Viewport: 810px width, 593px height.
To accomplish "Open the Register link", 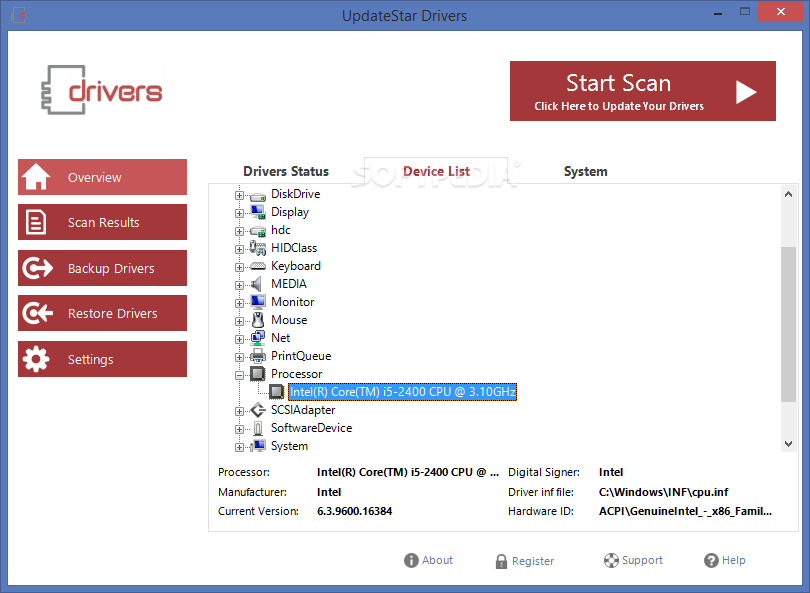I will (524, 561).
